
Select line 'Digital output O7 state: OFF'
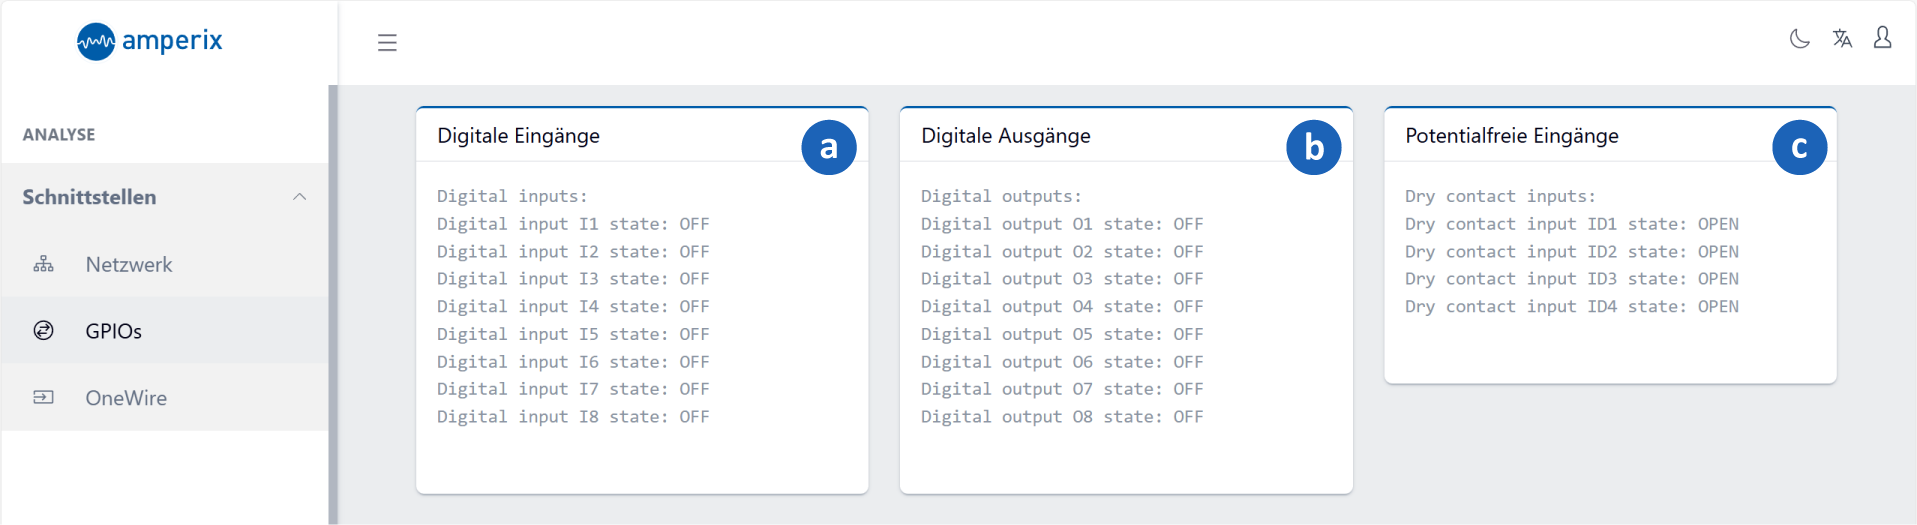(x=1062, y=389)
